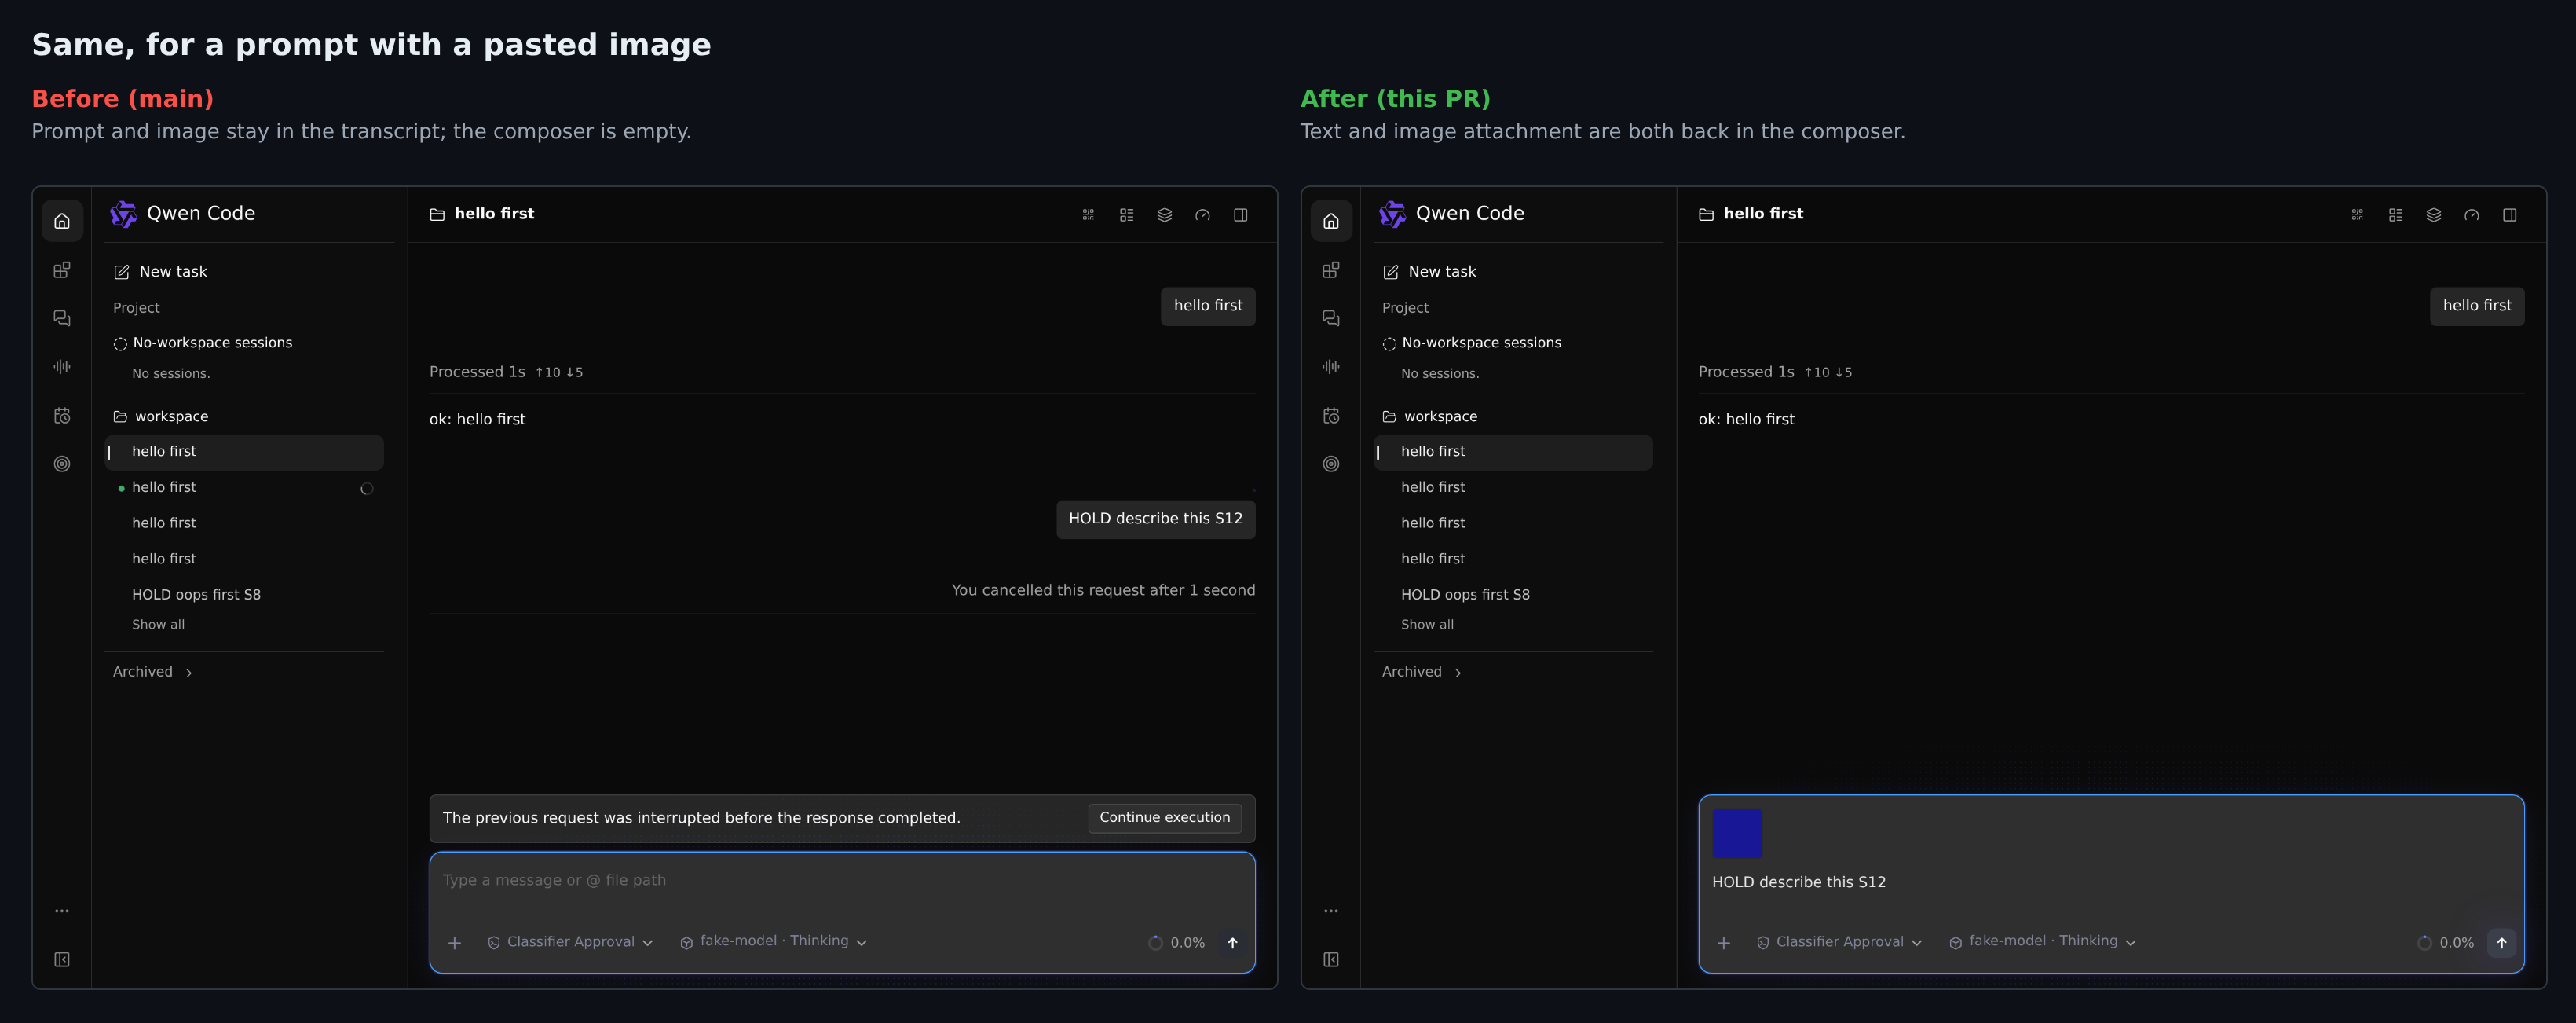Click 0.0% context usage indicator in Before composer
The width and height of the screenshot is (2576, 1023).
[x=1177, y=943]
